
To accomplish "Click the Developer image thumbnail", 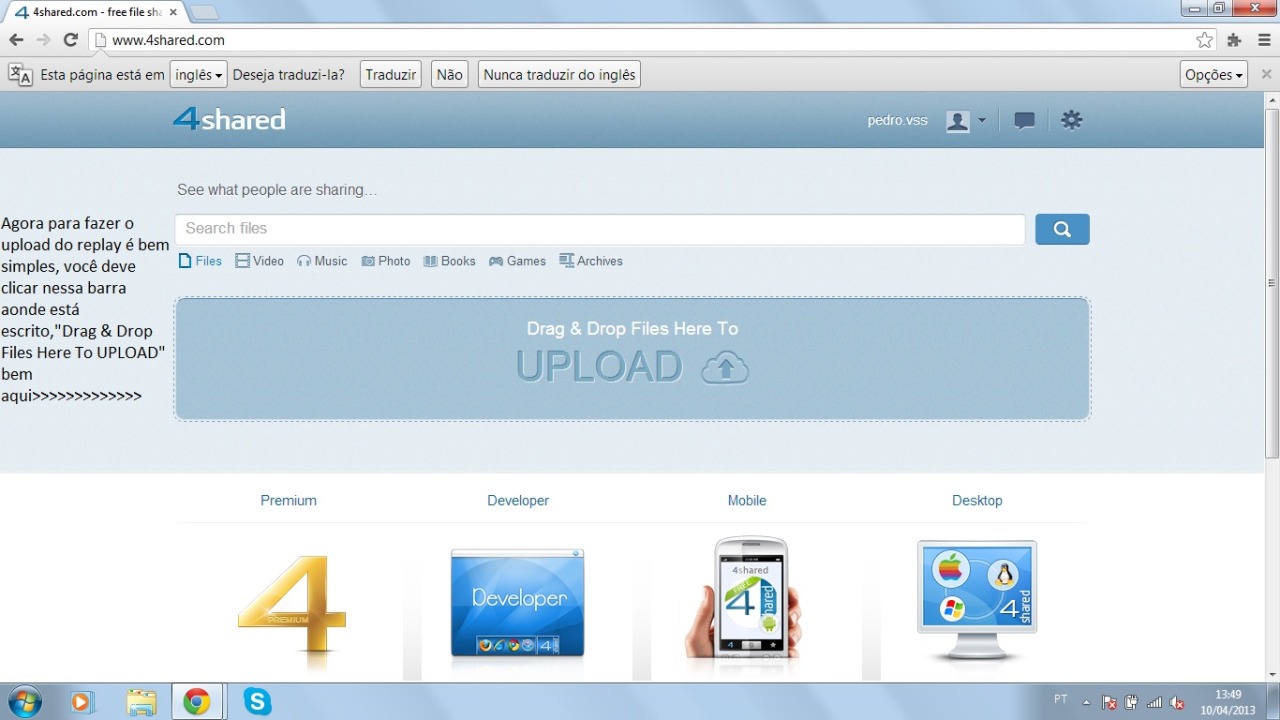I will click(518, 604).
